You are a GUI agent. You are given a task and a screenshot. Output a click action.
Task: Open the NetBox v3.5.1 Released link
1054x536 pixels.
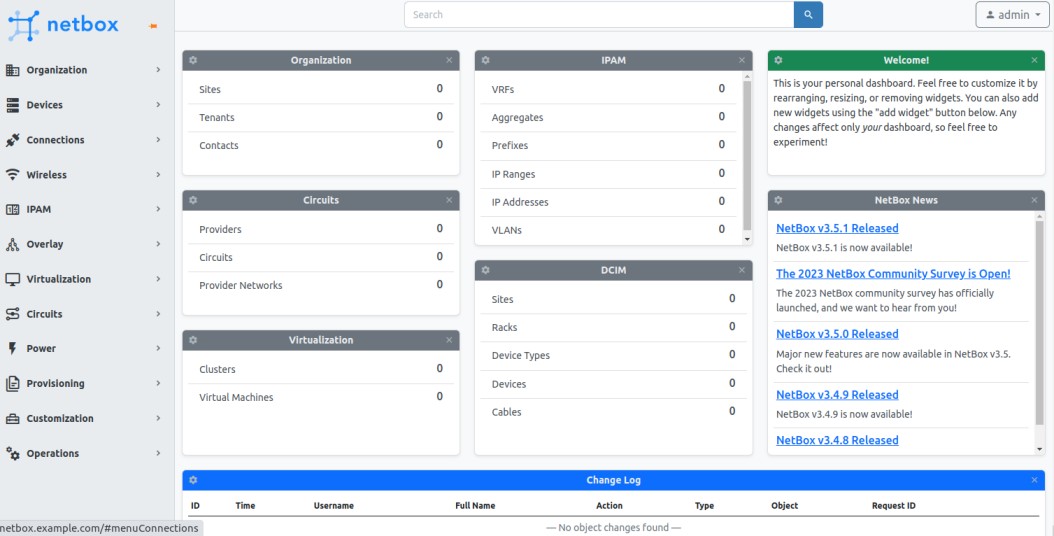(x=837, y=228)
